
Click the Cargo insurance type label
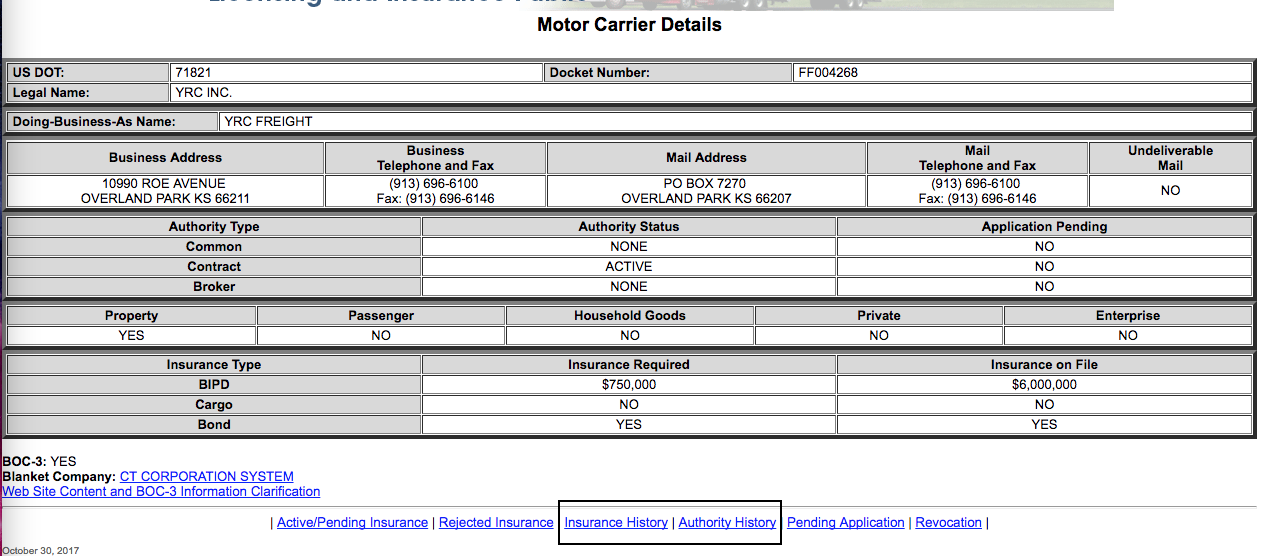pyautogui.click(x=214, y=405)
